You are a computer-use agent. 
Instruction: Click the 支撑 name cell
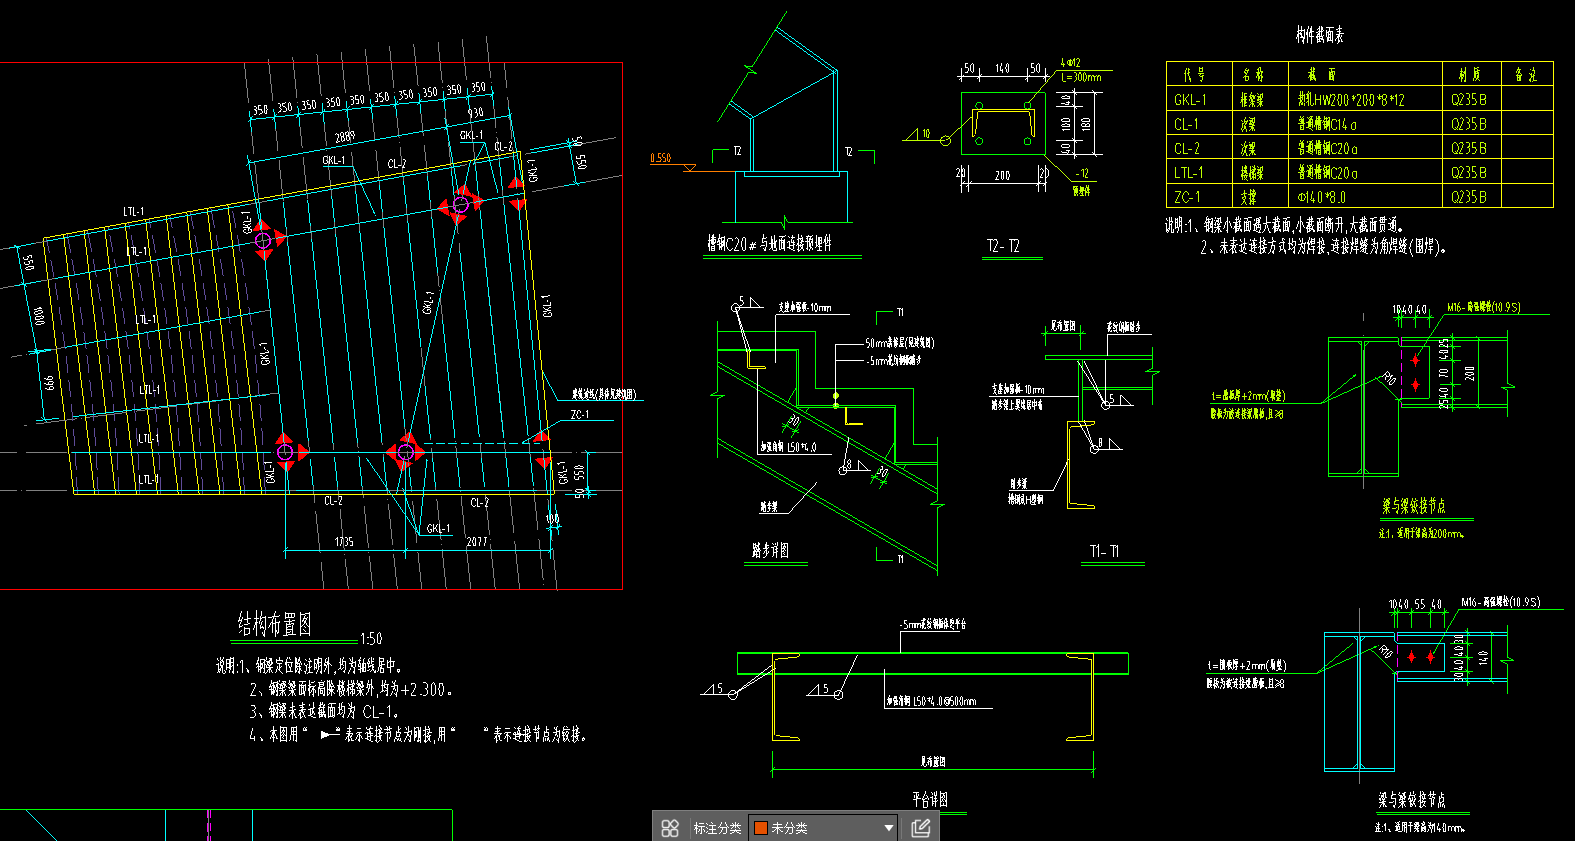click(1248, 197)
